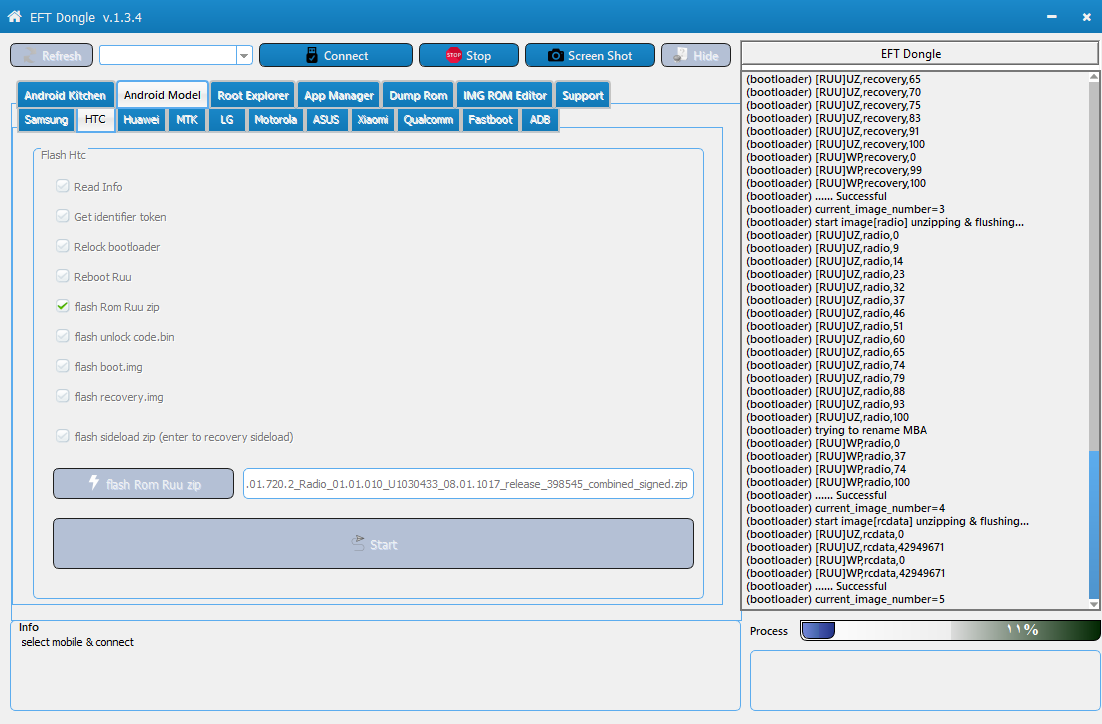Select the Qualcomm tab
This screenshot has height=724, width=1102.
point(428,119)
